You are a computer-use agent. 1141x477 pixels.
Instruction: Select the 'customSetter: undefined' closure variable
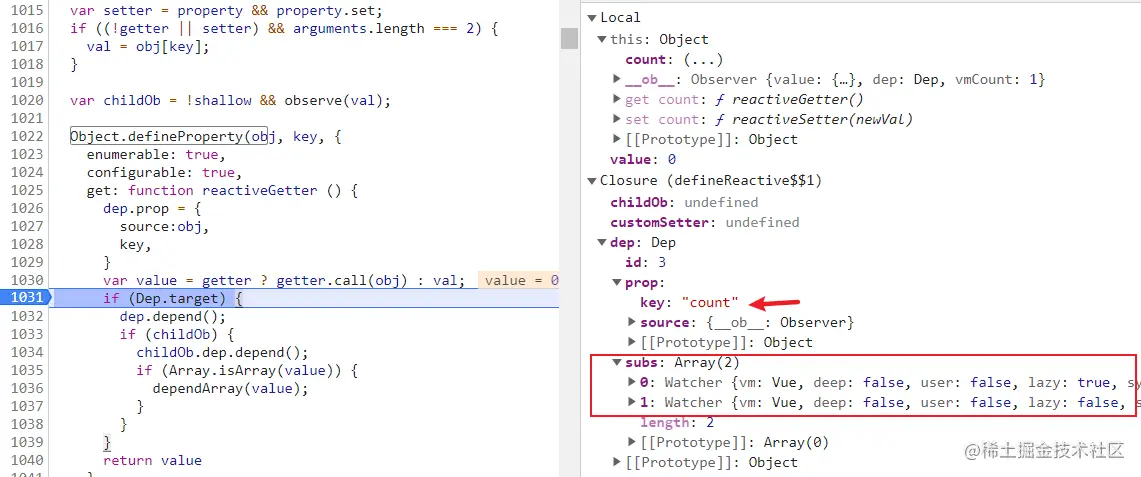[704, 223]
